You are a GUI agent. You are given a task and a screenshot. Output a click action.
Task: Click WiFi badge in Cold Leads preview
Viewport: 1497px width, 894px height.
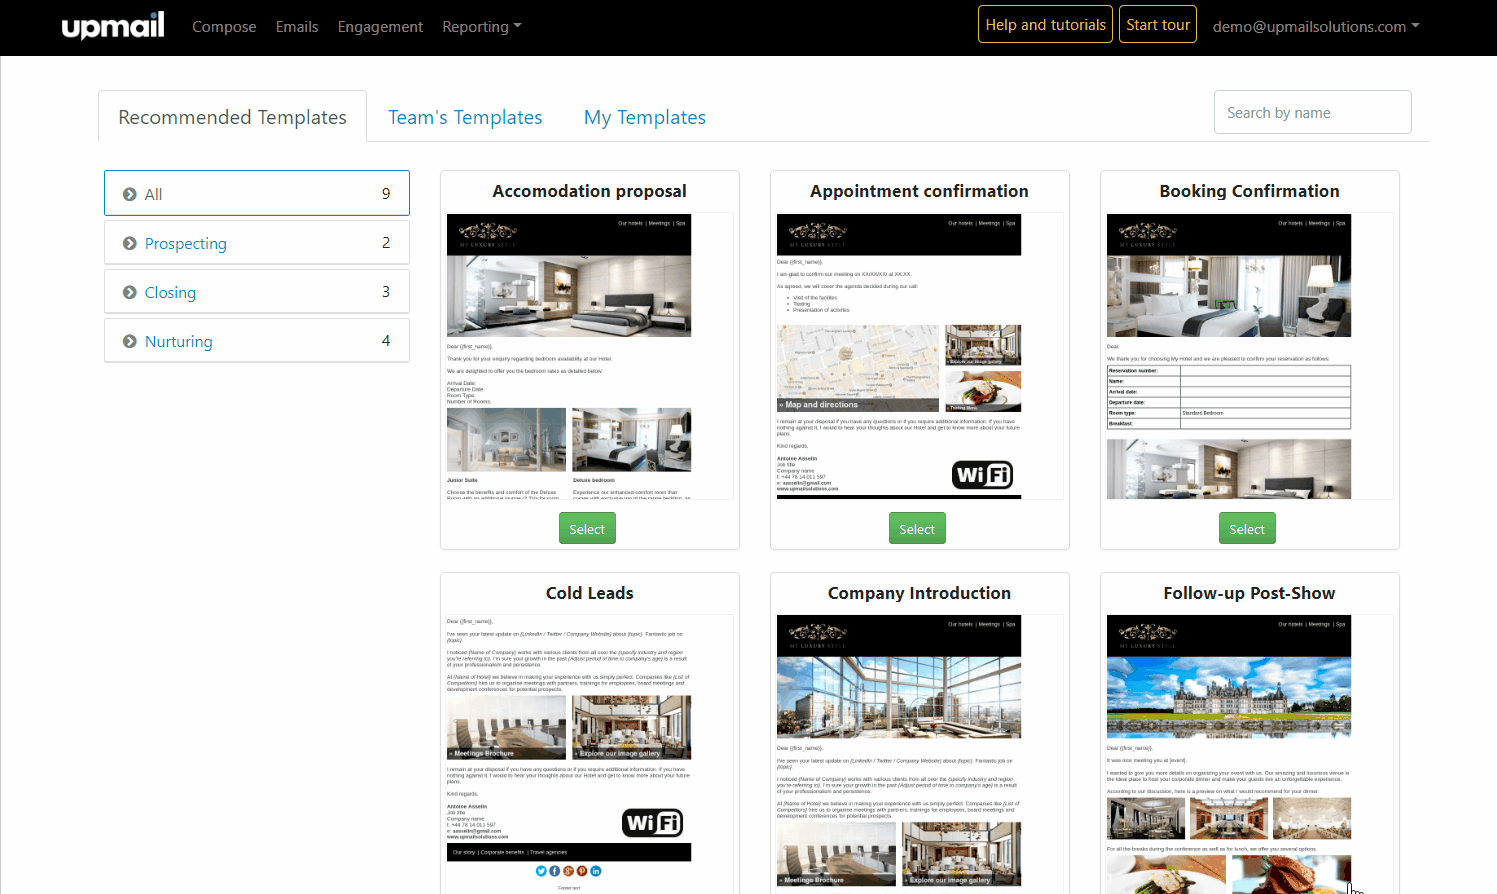653,823
